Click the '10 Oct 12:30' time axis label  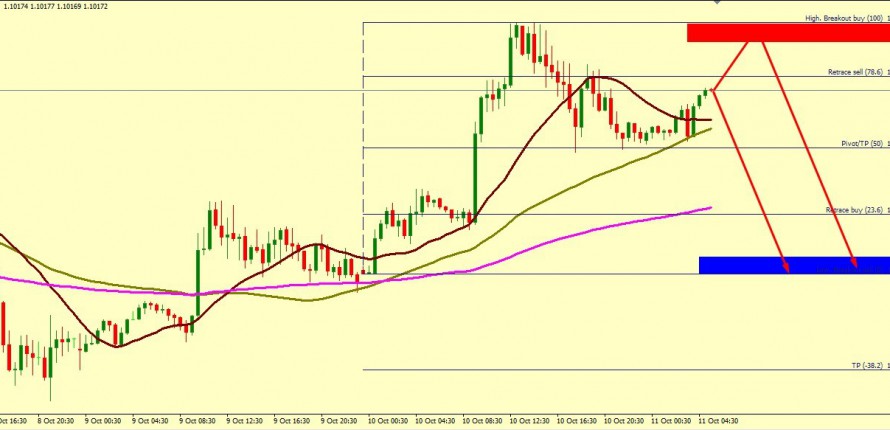coord(528,421)
